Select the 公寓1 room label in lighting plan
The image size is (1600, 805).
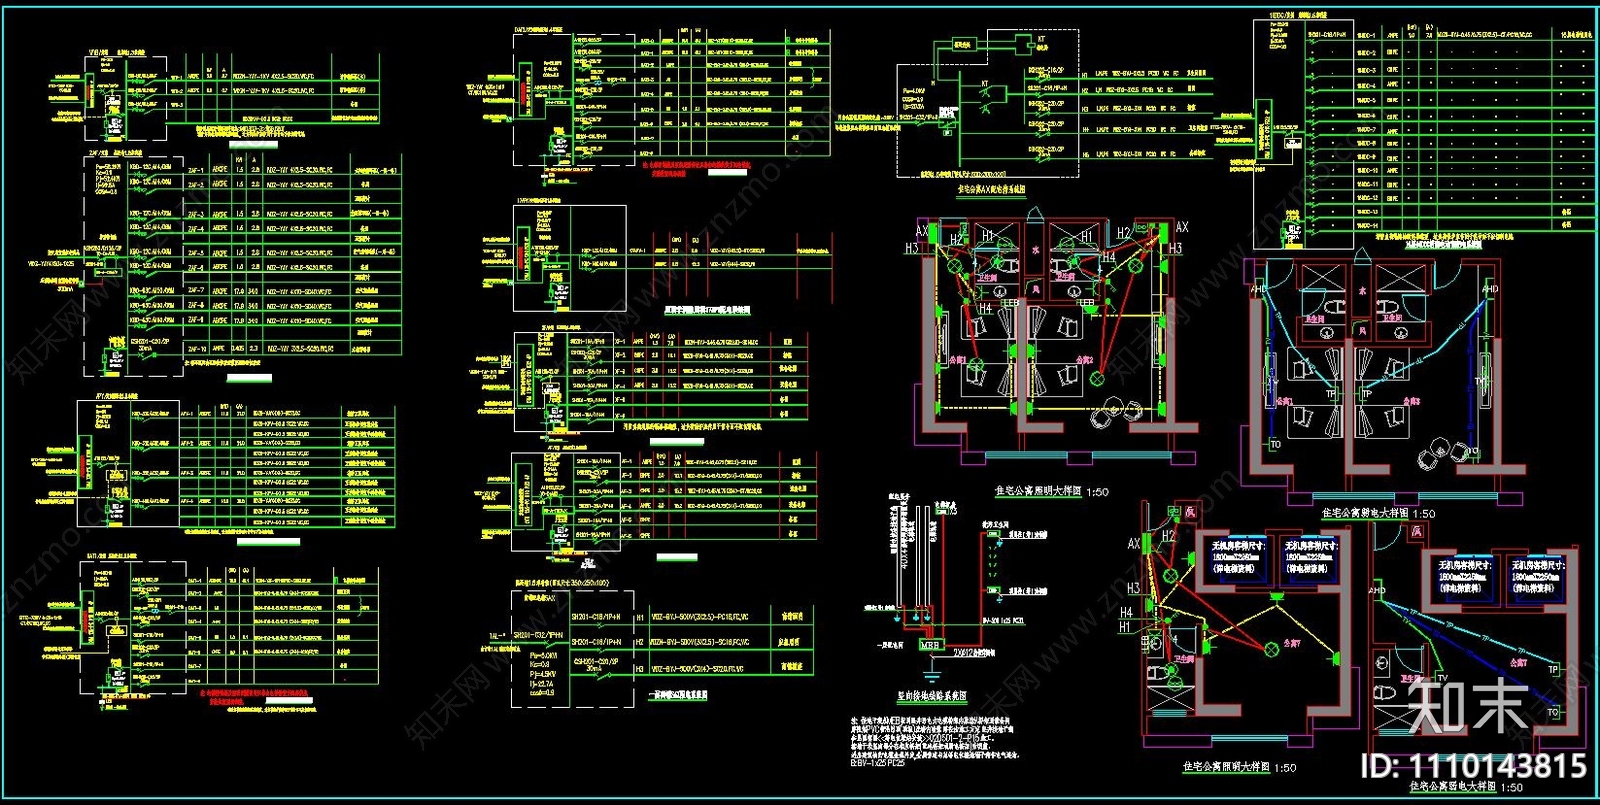pos(957,359)
